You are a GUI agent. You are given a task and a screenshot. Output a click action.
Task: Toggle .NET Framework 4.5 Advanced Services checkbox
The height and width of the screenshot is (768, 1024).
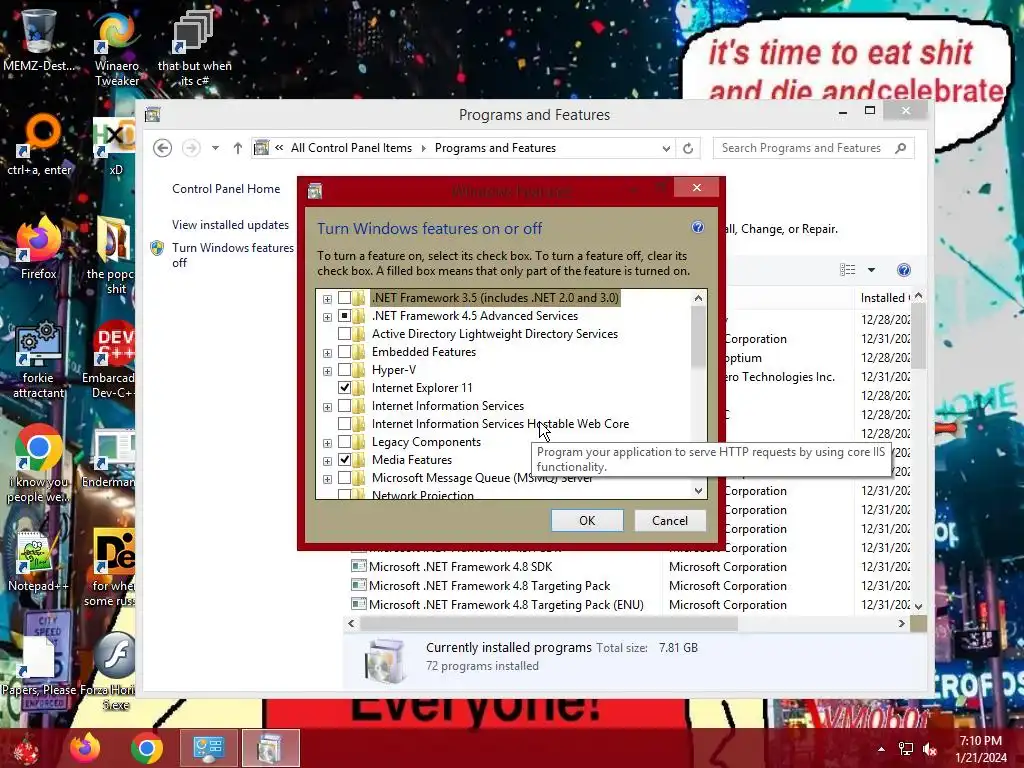[344, 316]
